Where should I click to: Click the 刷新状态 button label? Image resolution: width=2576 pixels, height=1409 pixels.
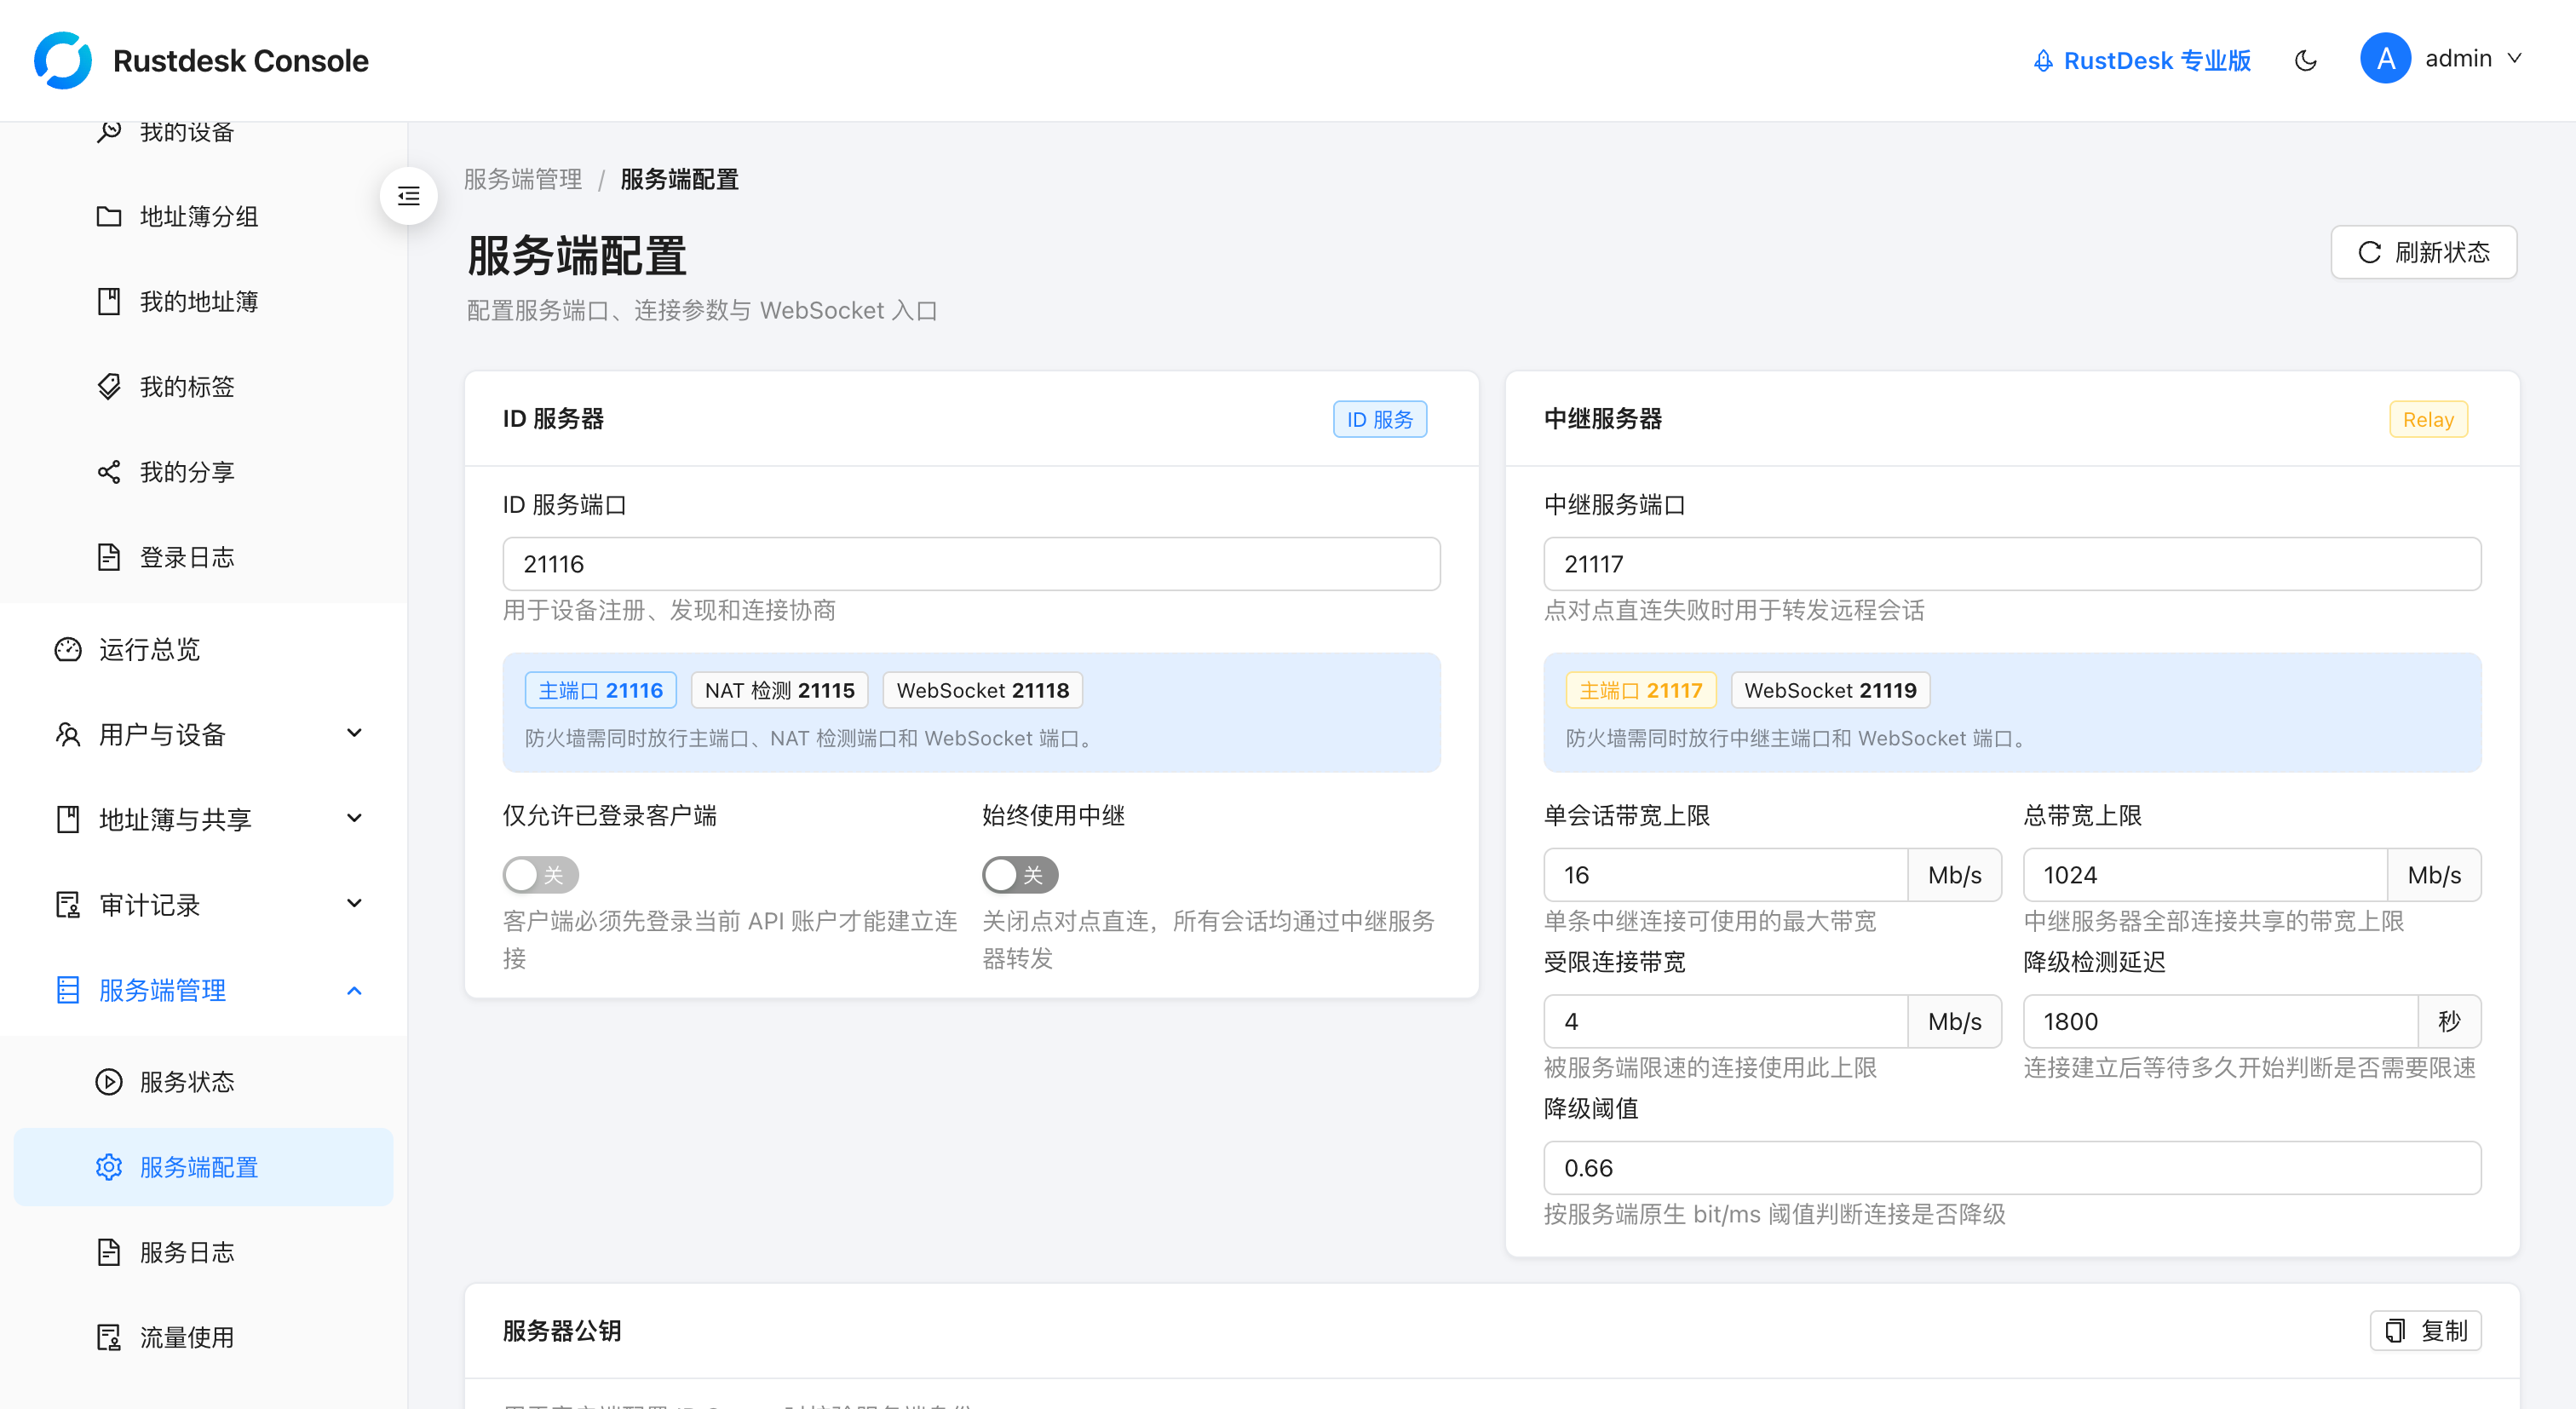pos(2441,252)
